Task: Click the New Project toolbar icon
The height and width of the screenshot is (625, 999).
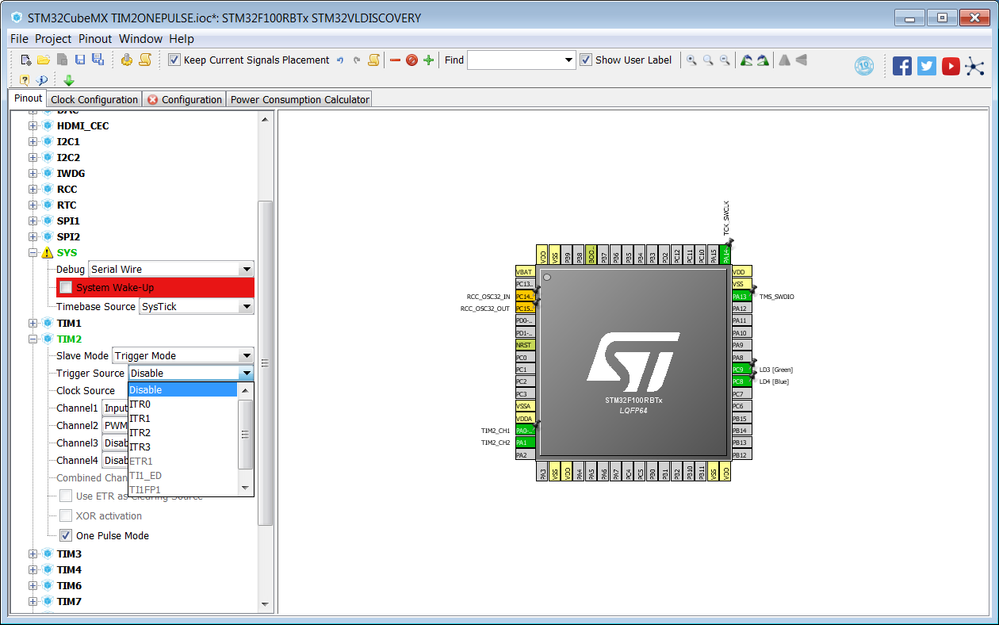Action: (25, 60)
